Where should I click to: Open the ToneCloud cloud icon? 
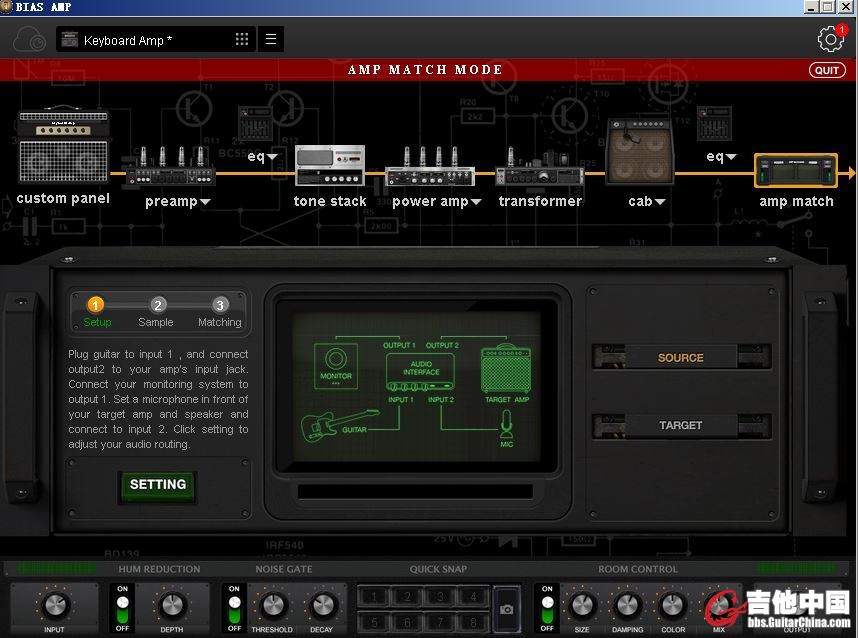(29, 40)
